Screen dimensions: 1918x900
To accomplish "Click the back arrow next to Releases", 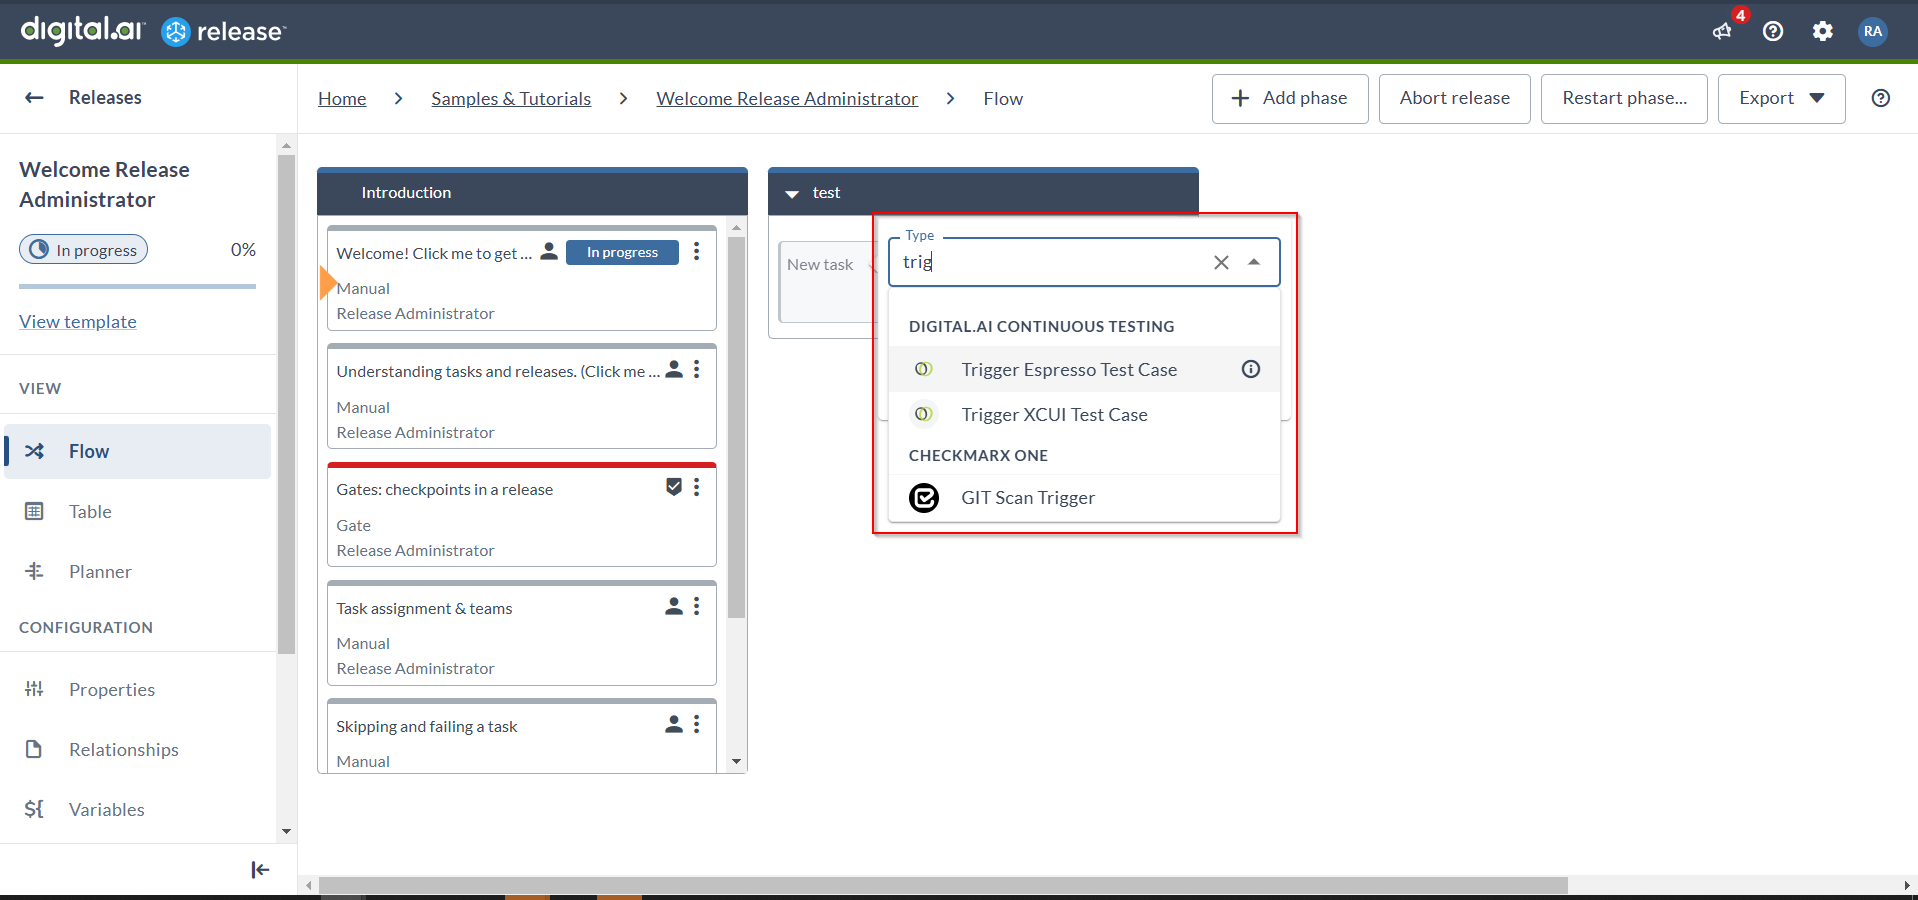I will [34, 97].
